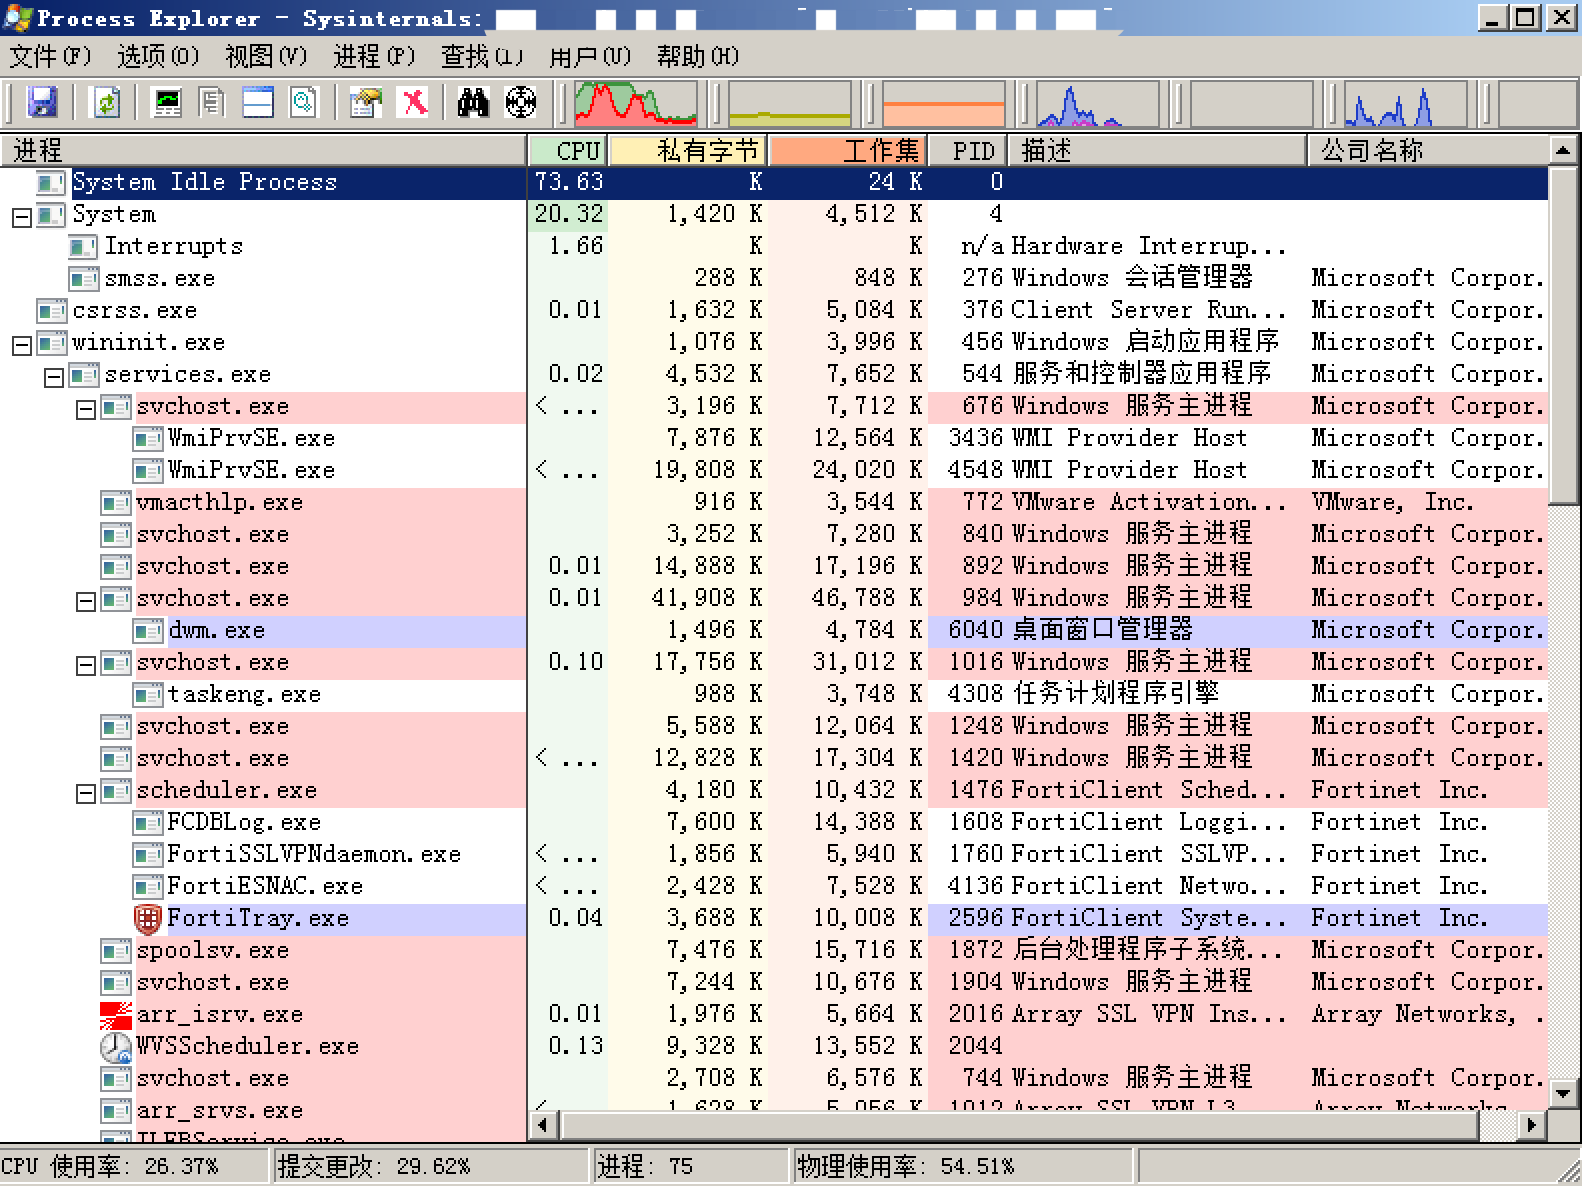Open the 进程(P) menu

click(374, 56)
